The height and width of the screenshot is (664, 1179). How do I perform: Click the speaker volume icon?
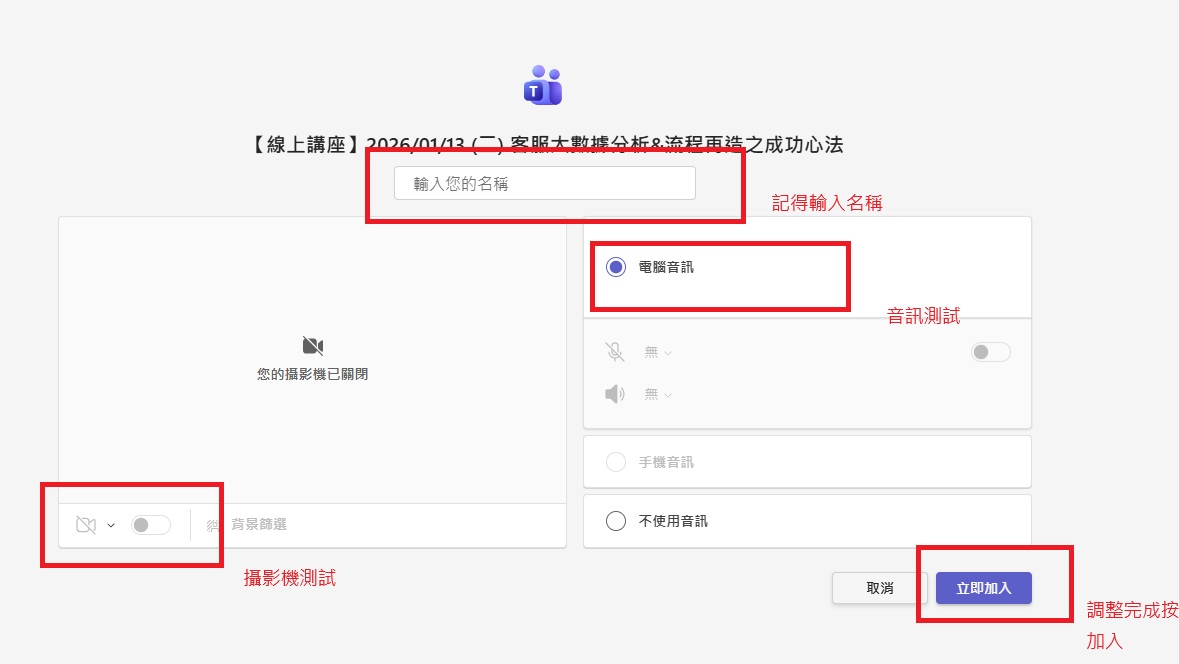pos(615,394)
